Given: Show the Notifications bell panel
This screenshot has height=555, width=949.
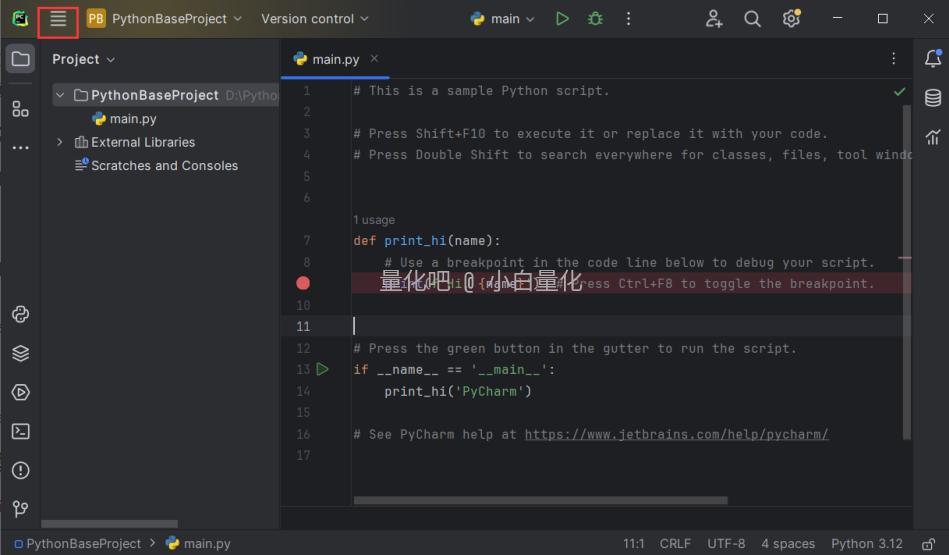Looking at the screenshot, I should point(932,59).
